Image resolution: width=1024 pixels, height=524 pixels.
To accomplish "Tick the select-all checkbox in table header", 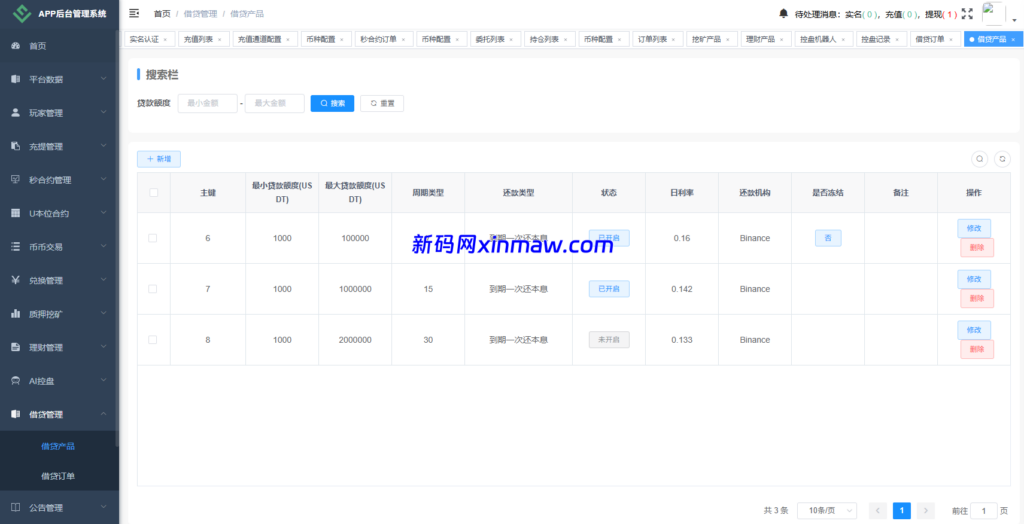I will 153,192.
